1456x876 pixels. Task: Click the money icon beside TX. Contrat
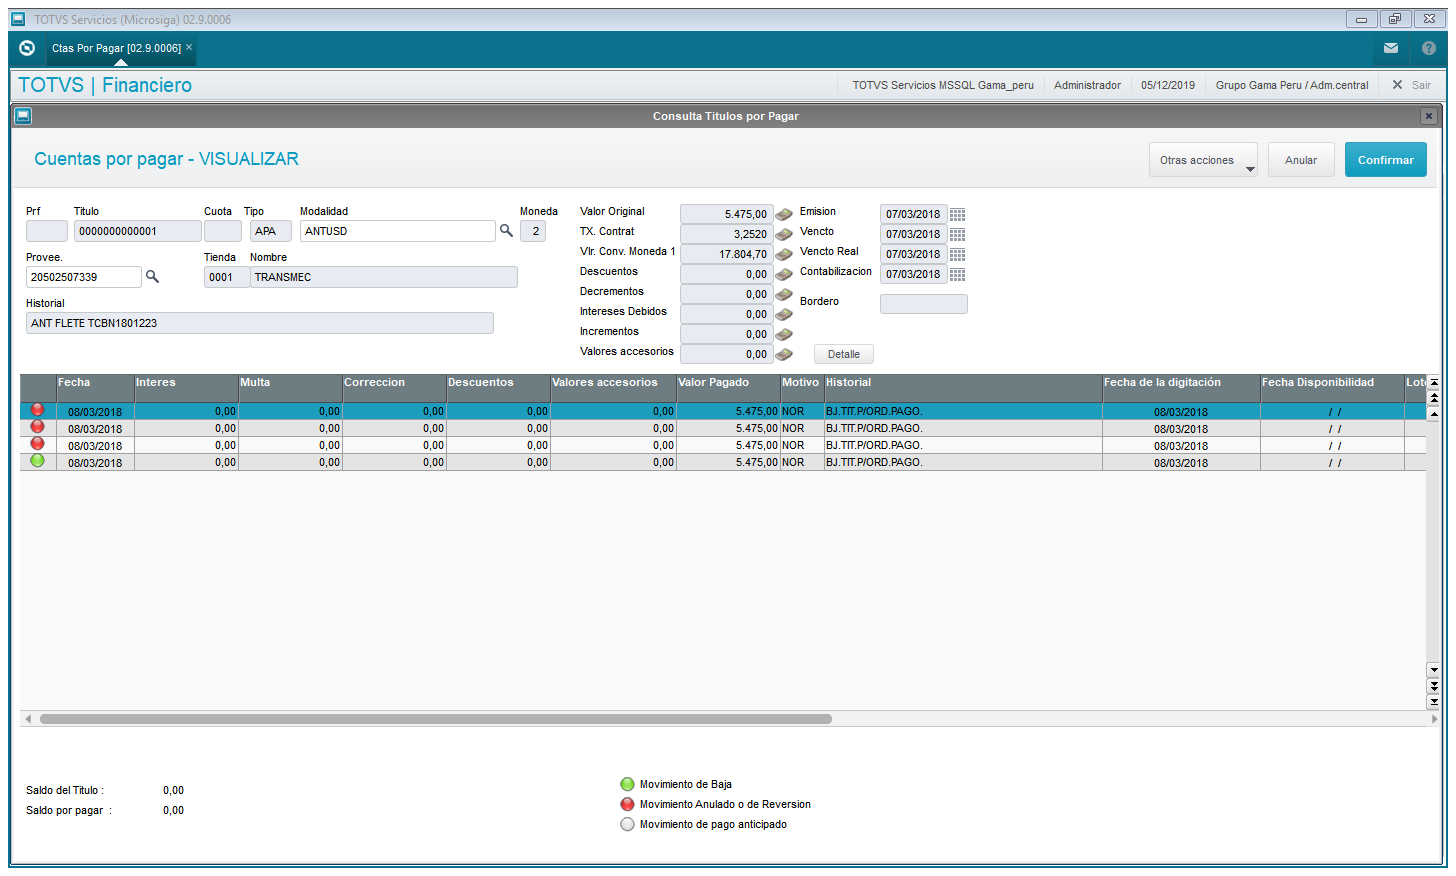coord(784,234)
